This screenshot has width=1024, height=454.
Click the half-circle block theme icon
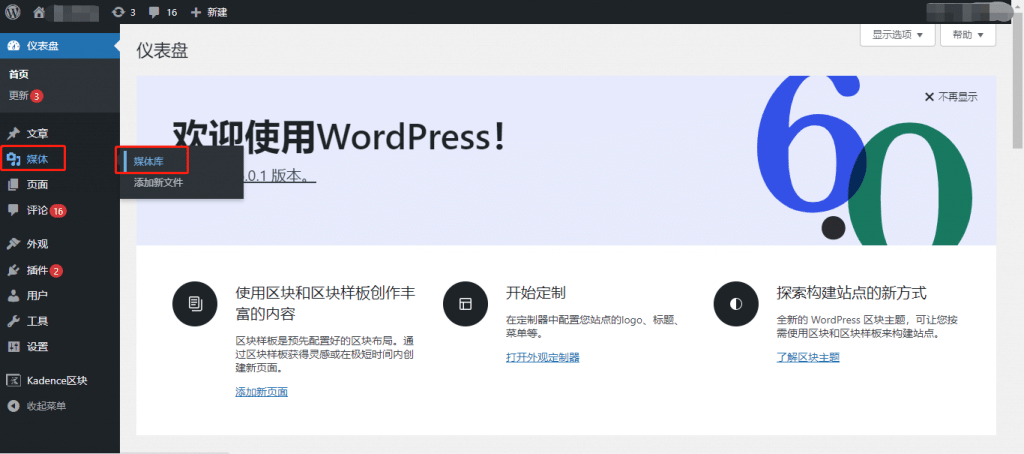pyautogui.click(x=736, y=304)
